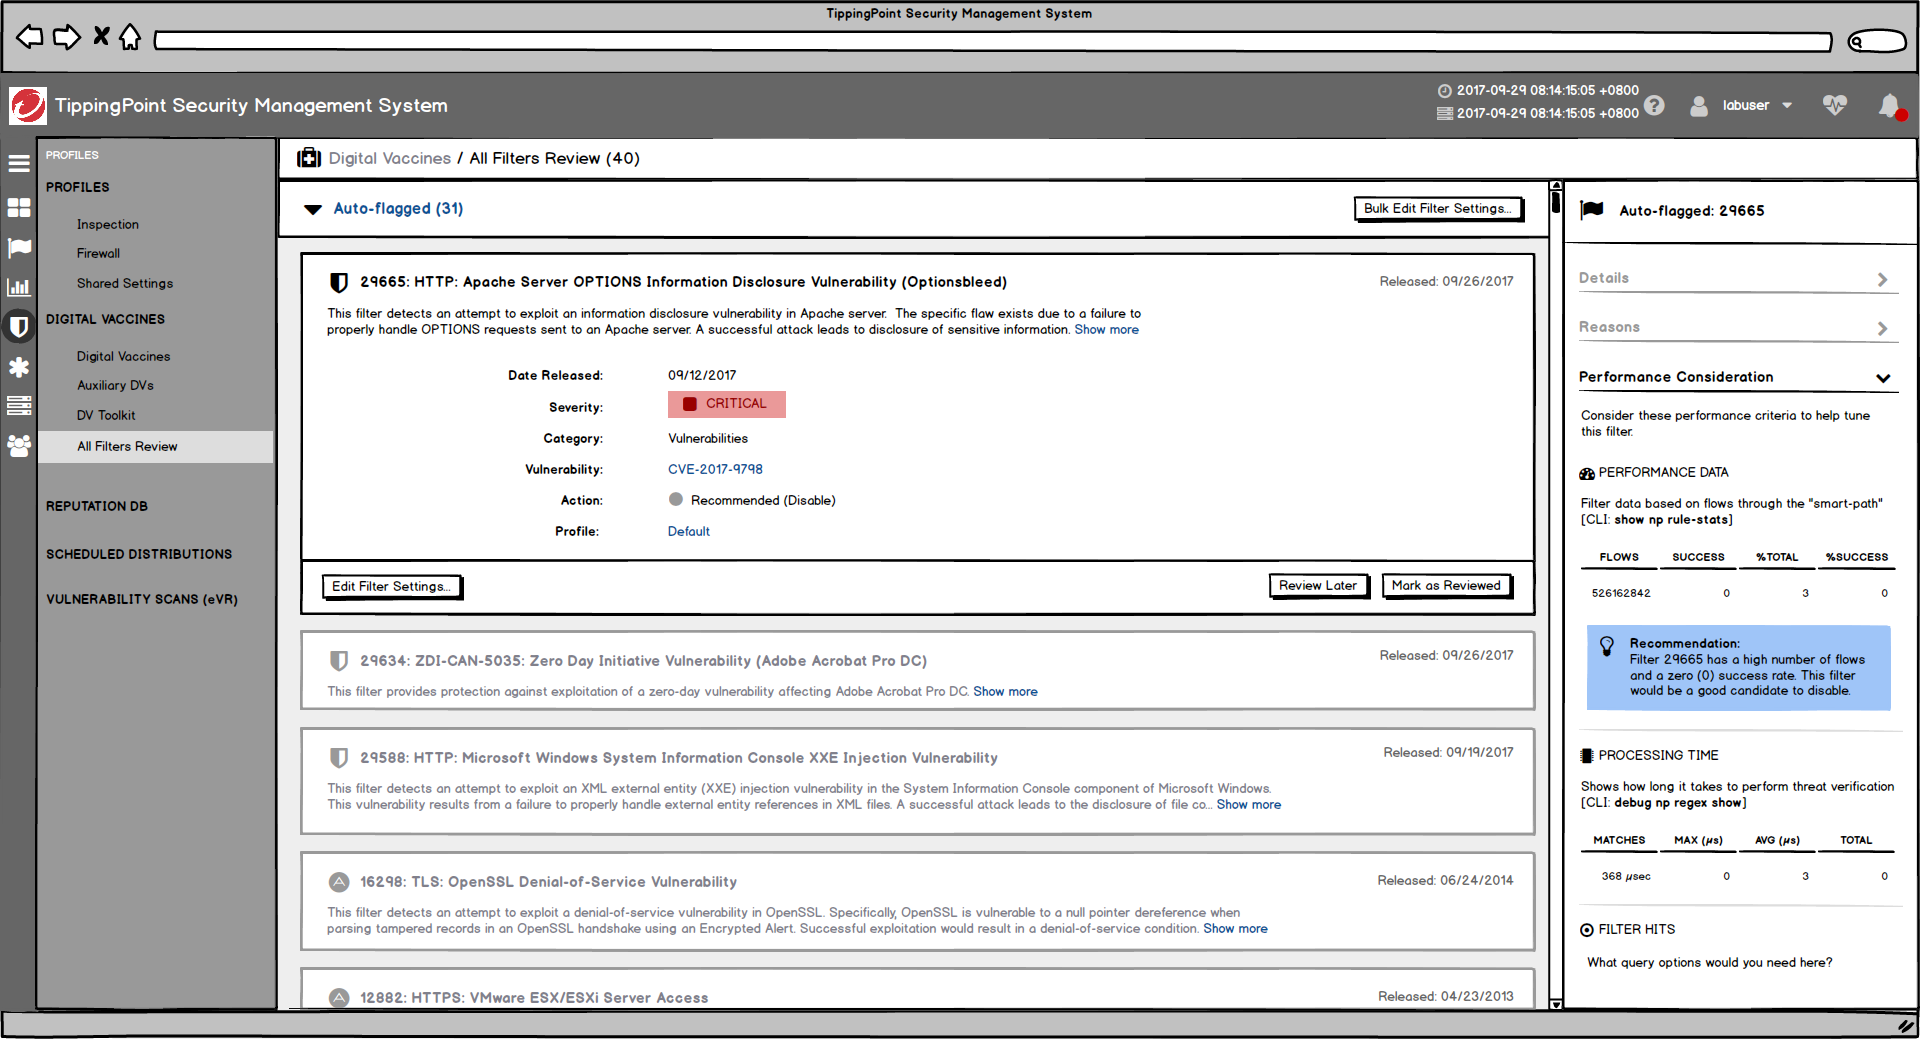
Task: Click the shield icon of filter 29665
Action: [x=339, y=283]
